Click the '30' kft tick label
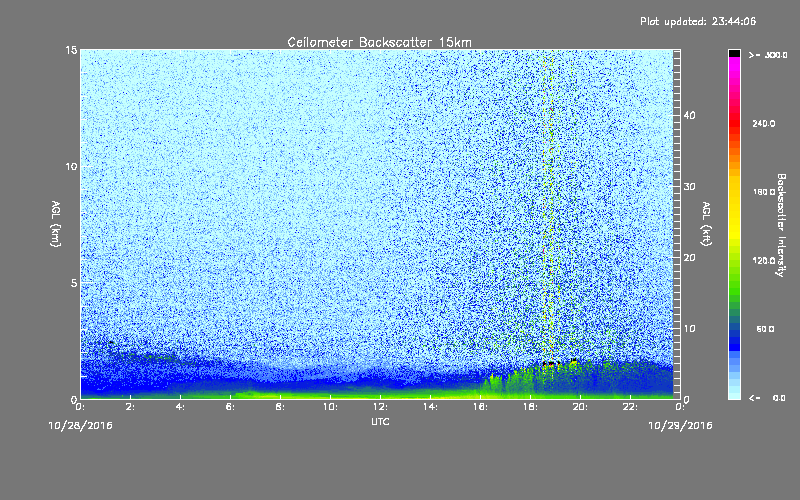This screenshot has width=800, height=500. click(689, 187)
